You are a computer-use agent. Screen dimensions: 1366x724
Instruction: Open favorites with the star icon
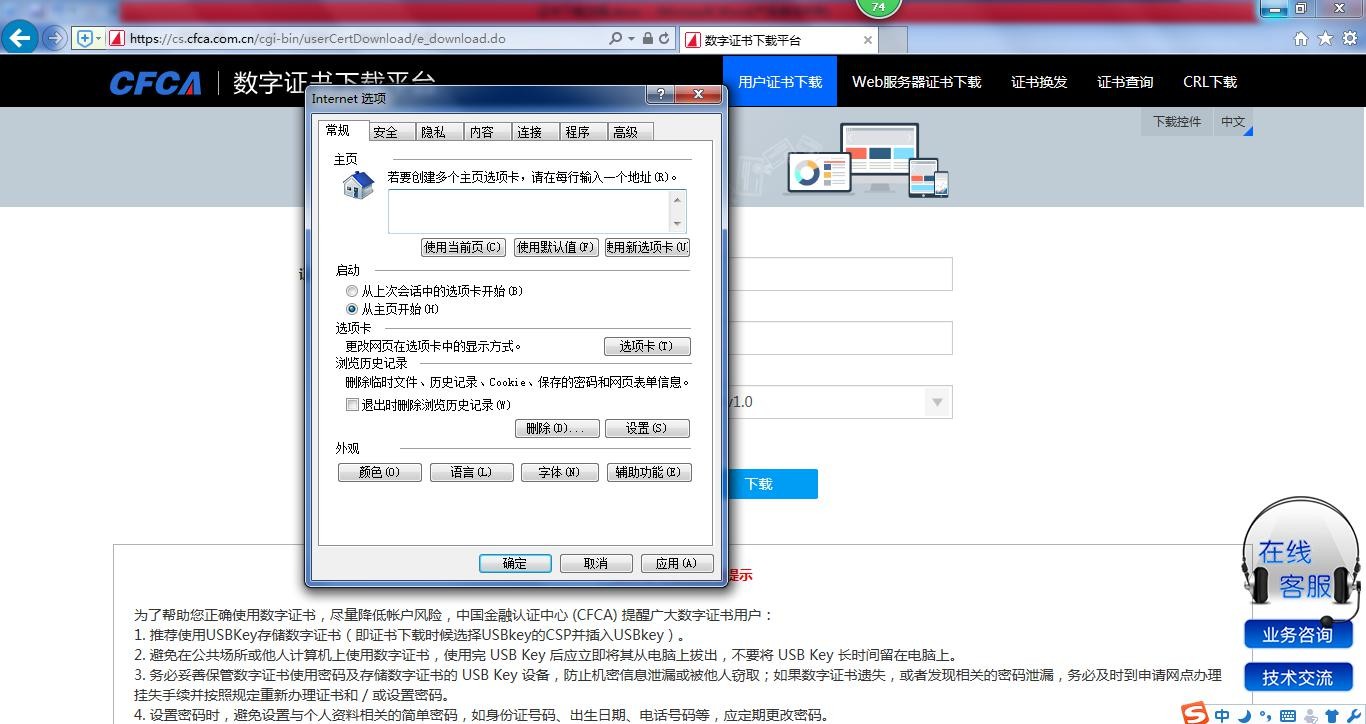click(x=1325, y=39)
